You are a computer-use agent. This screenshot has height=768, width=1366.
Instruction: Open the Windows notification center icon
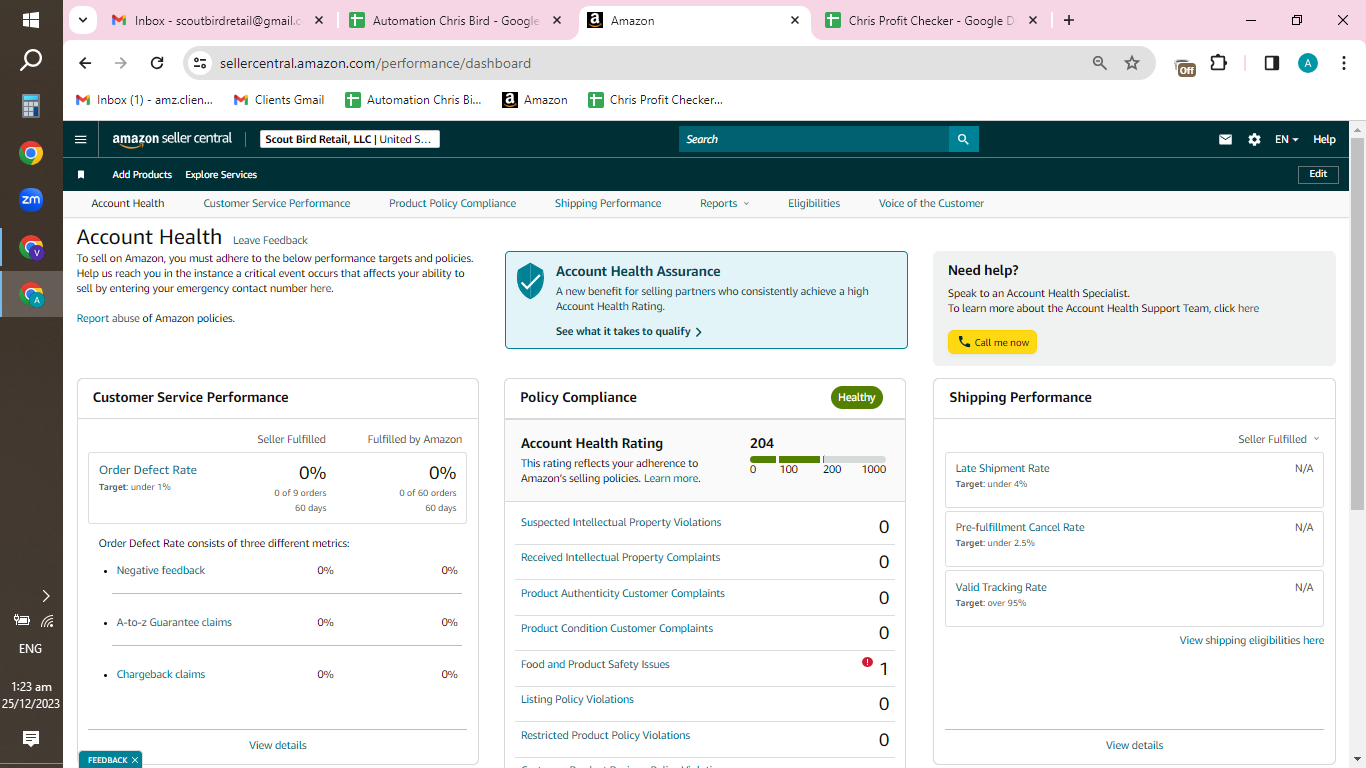[x=31, y=739]
